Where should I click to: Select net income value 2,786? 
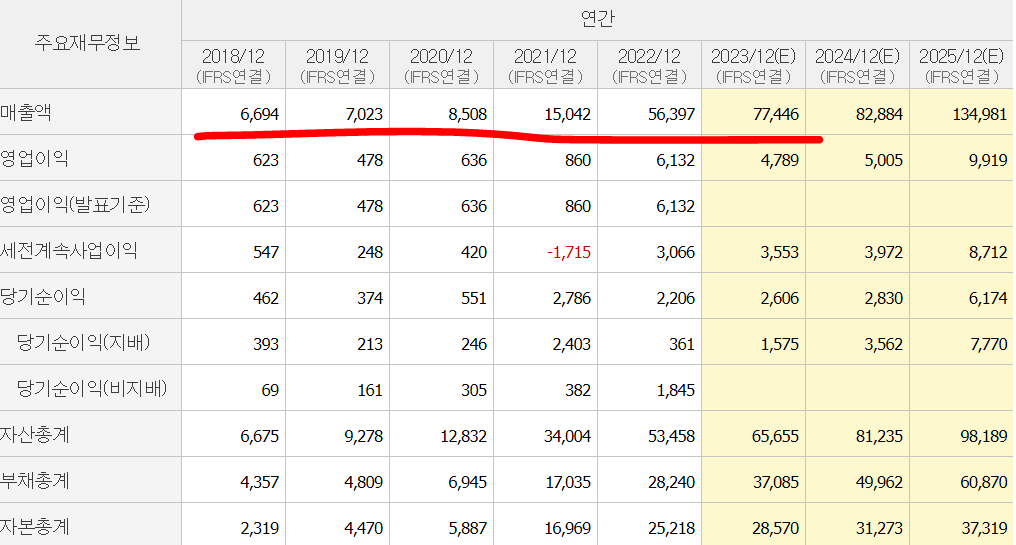pos(572,298)
